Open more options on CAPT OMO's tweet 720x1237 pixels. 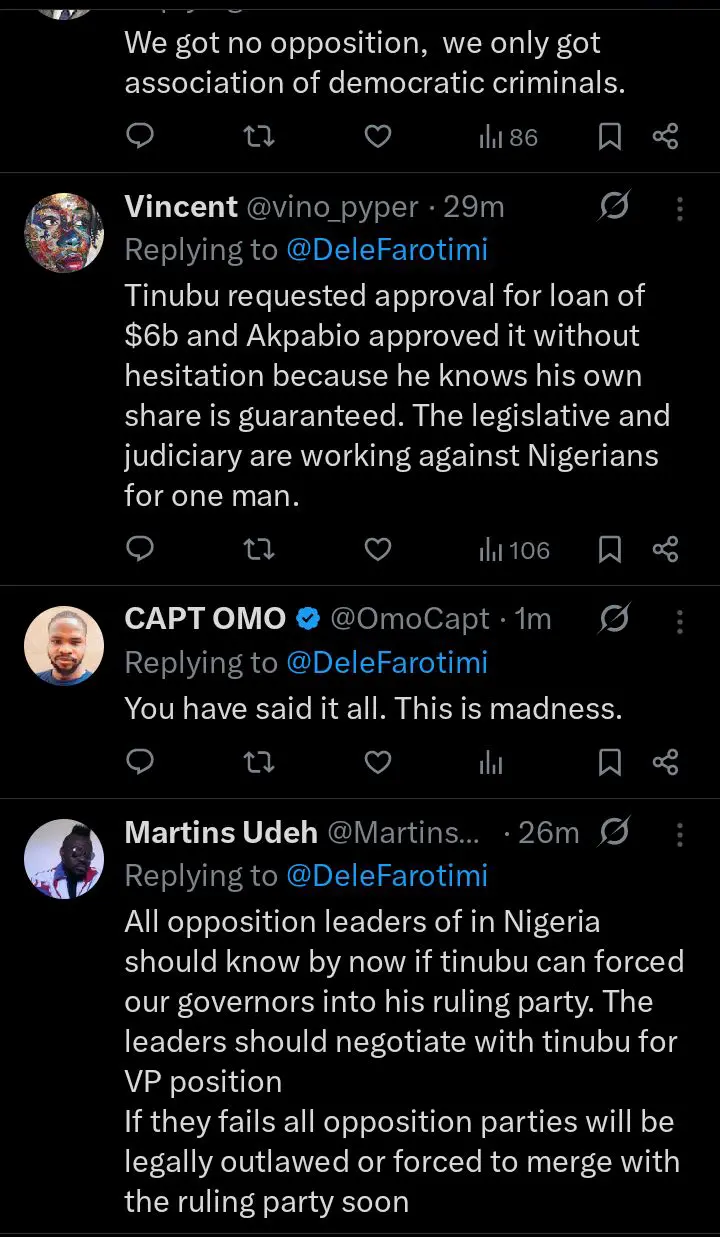tap(680, 621)
